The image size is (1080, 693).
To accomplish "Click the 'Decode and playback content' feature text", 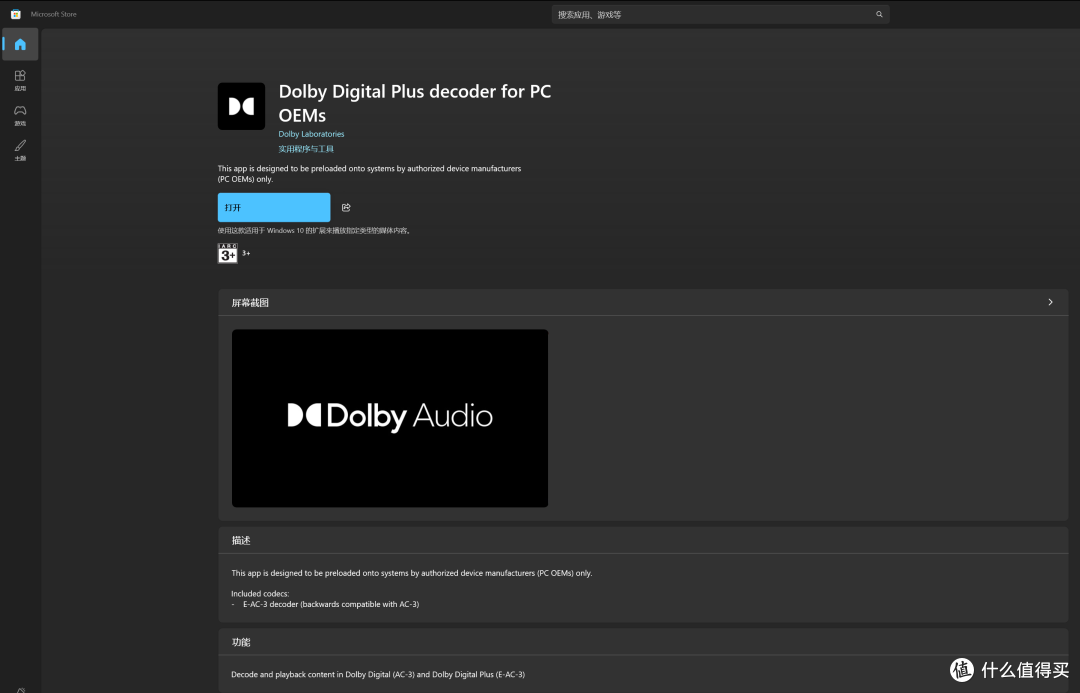I will pyautogui.click(x=378, y=674).
